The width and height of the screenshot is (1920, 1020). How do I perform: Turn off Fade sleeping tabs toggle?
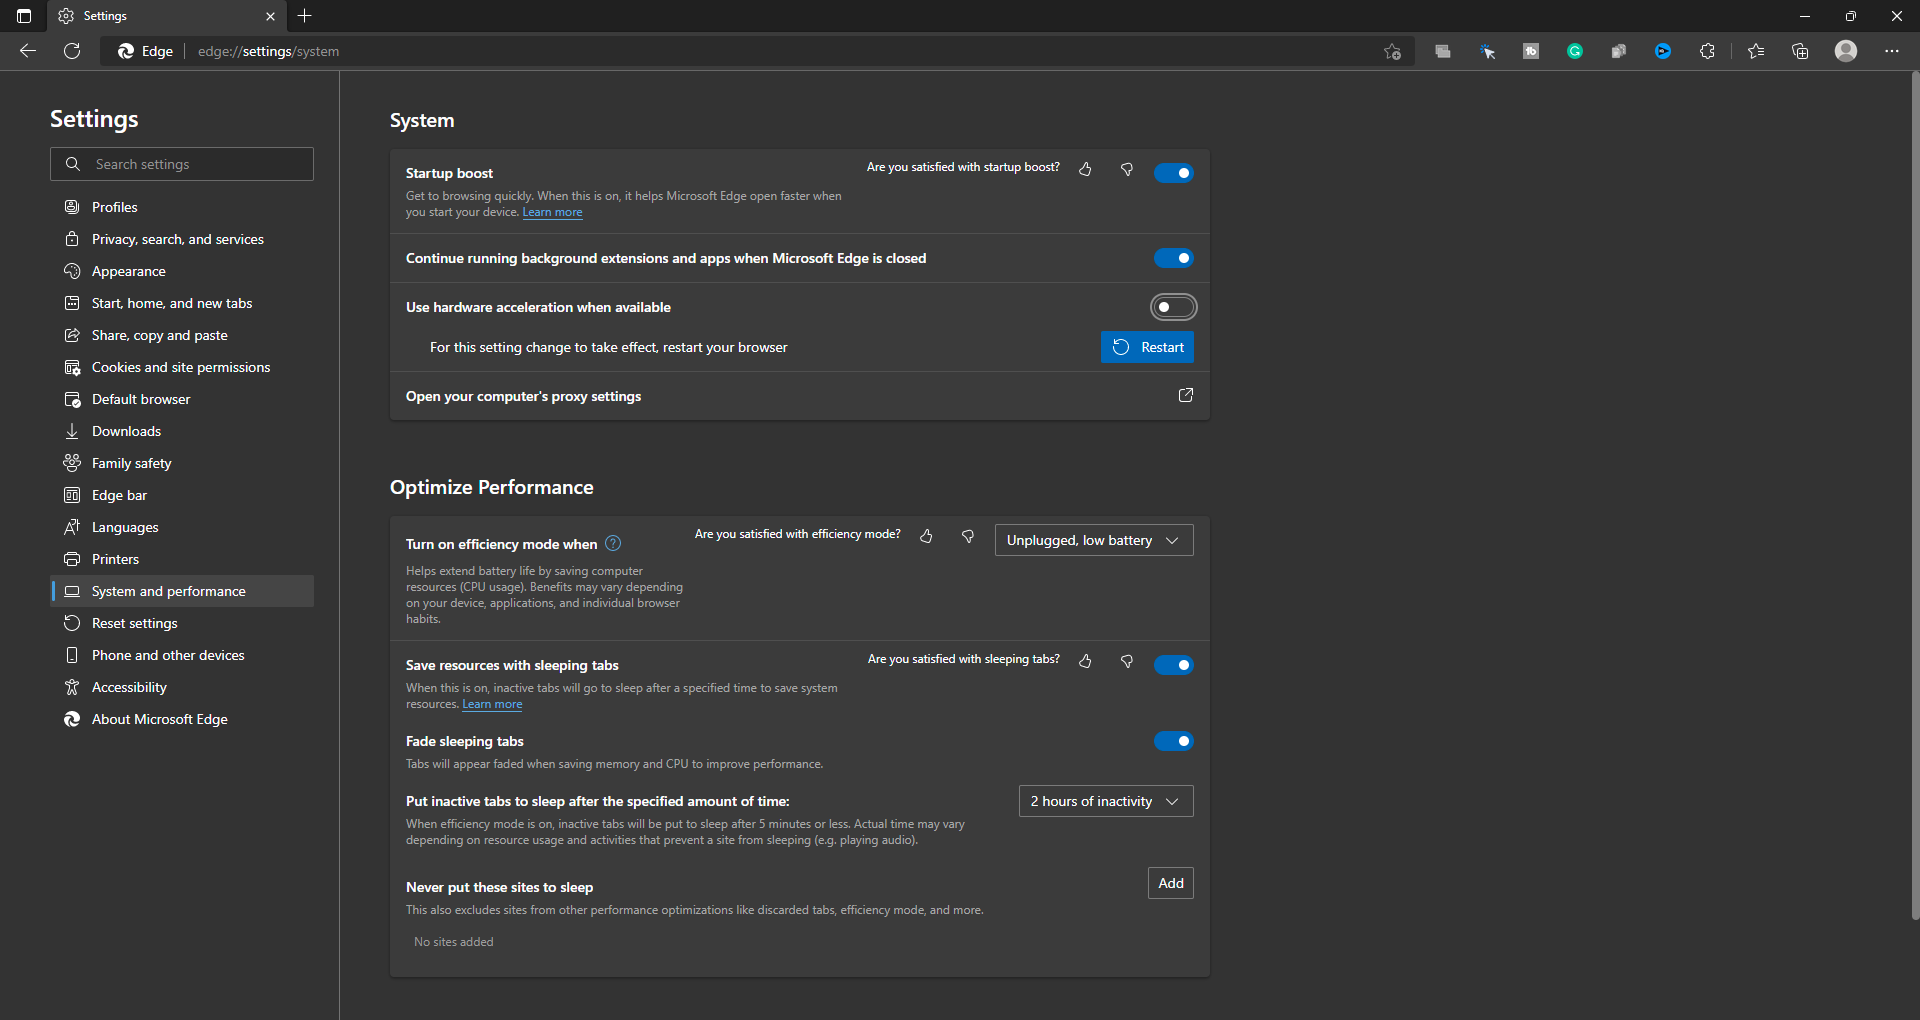(1173, 741)
